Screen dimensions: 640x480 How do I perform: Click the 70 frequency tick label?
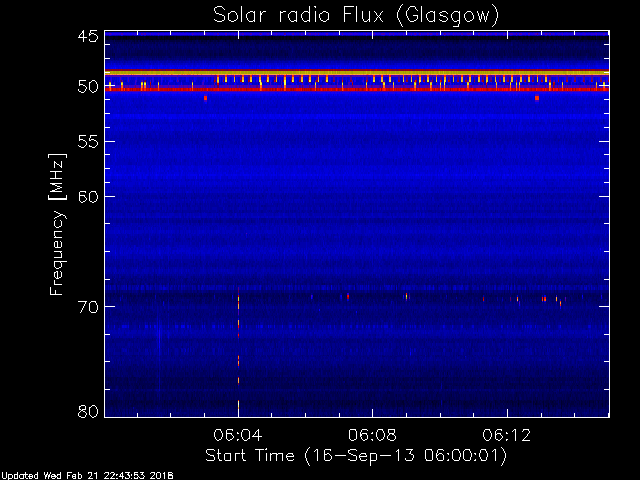coord(88,307)
